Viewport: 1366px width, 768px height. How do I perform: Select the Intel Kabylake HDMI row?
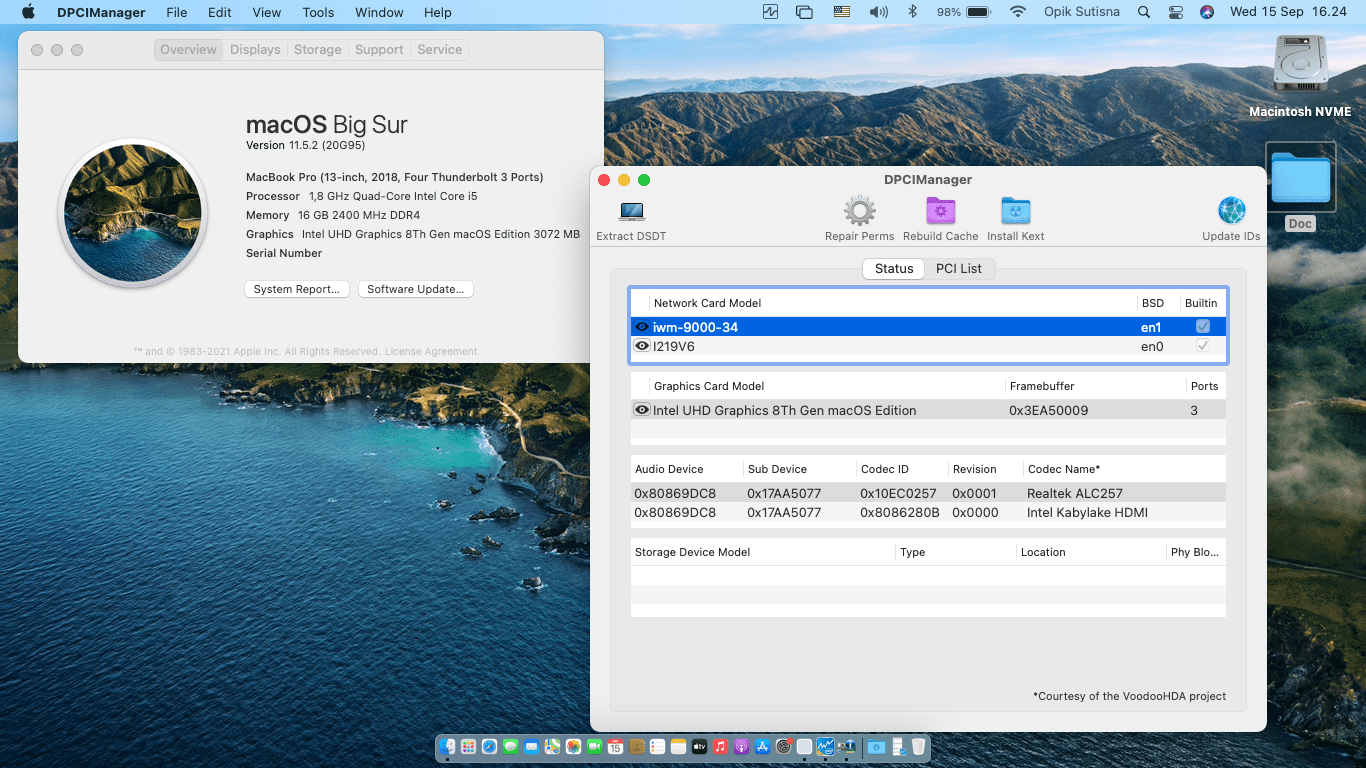pyautogui.click(x=928, y=512)
